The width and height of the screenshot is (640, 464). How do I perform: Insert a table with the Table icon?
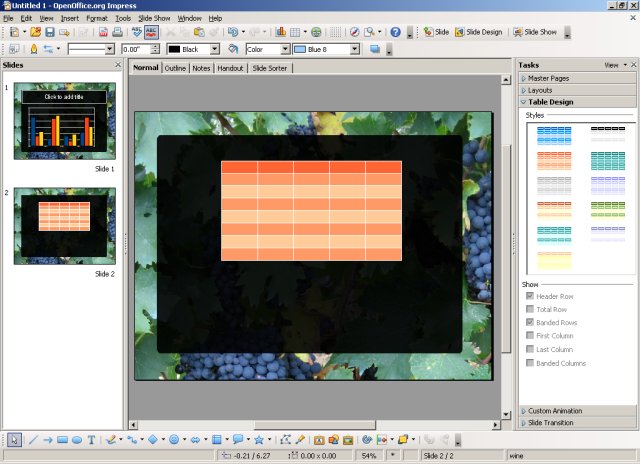click(295, 32)
